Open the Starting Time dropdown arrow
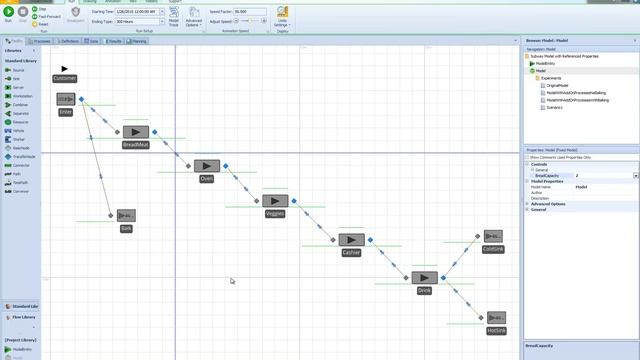This screenshot has height=360, width=640. pos(162,12)
